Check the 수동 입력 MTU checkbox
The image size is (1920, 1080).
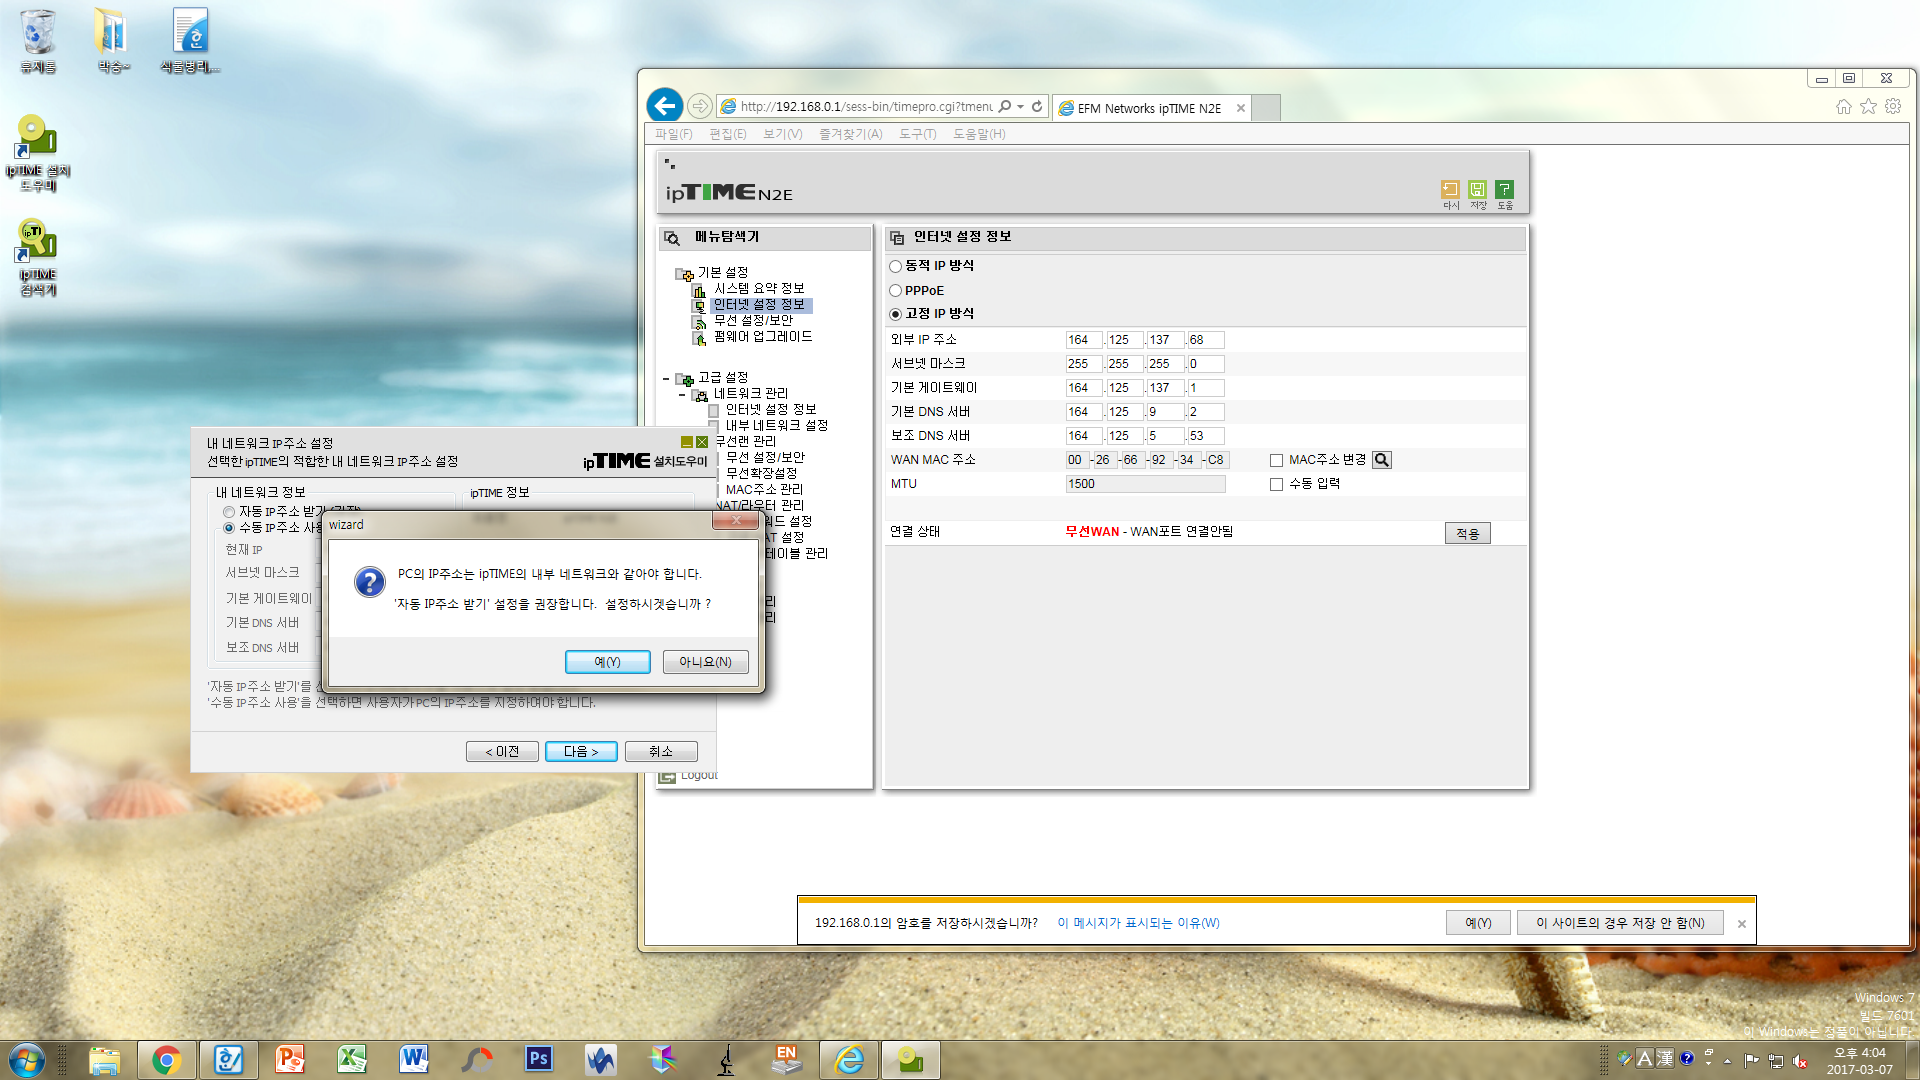point(1276,485)
